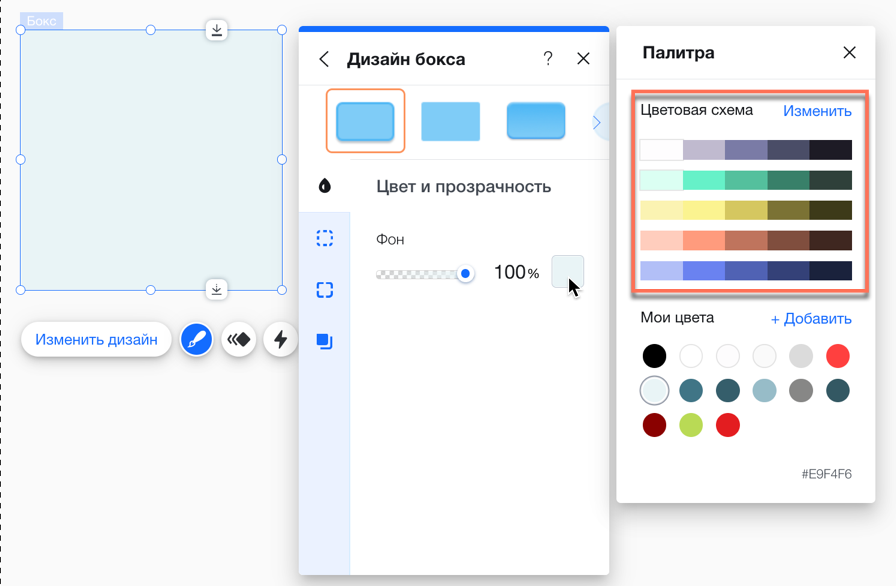The height and width of the screenshot is (586, 896).
Task: Switch to the dashed-square border tab
Action: (x=325, y=238)
